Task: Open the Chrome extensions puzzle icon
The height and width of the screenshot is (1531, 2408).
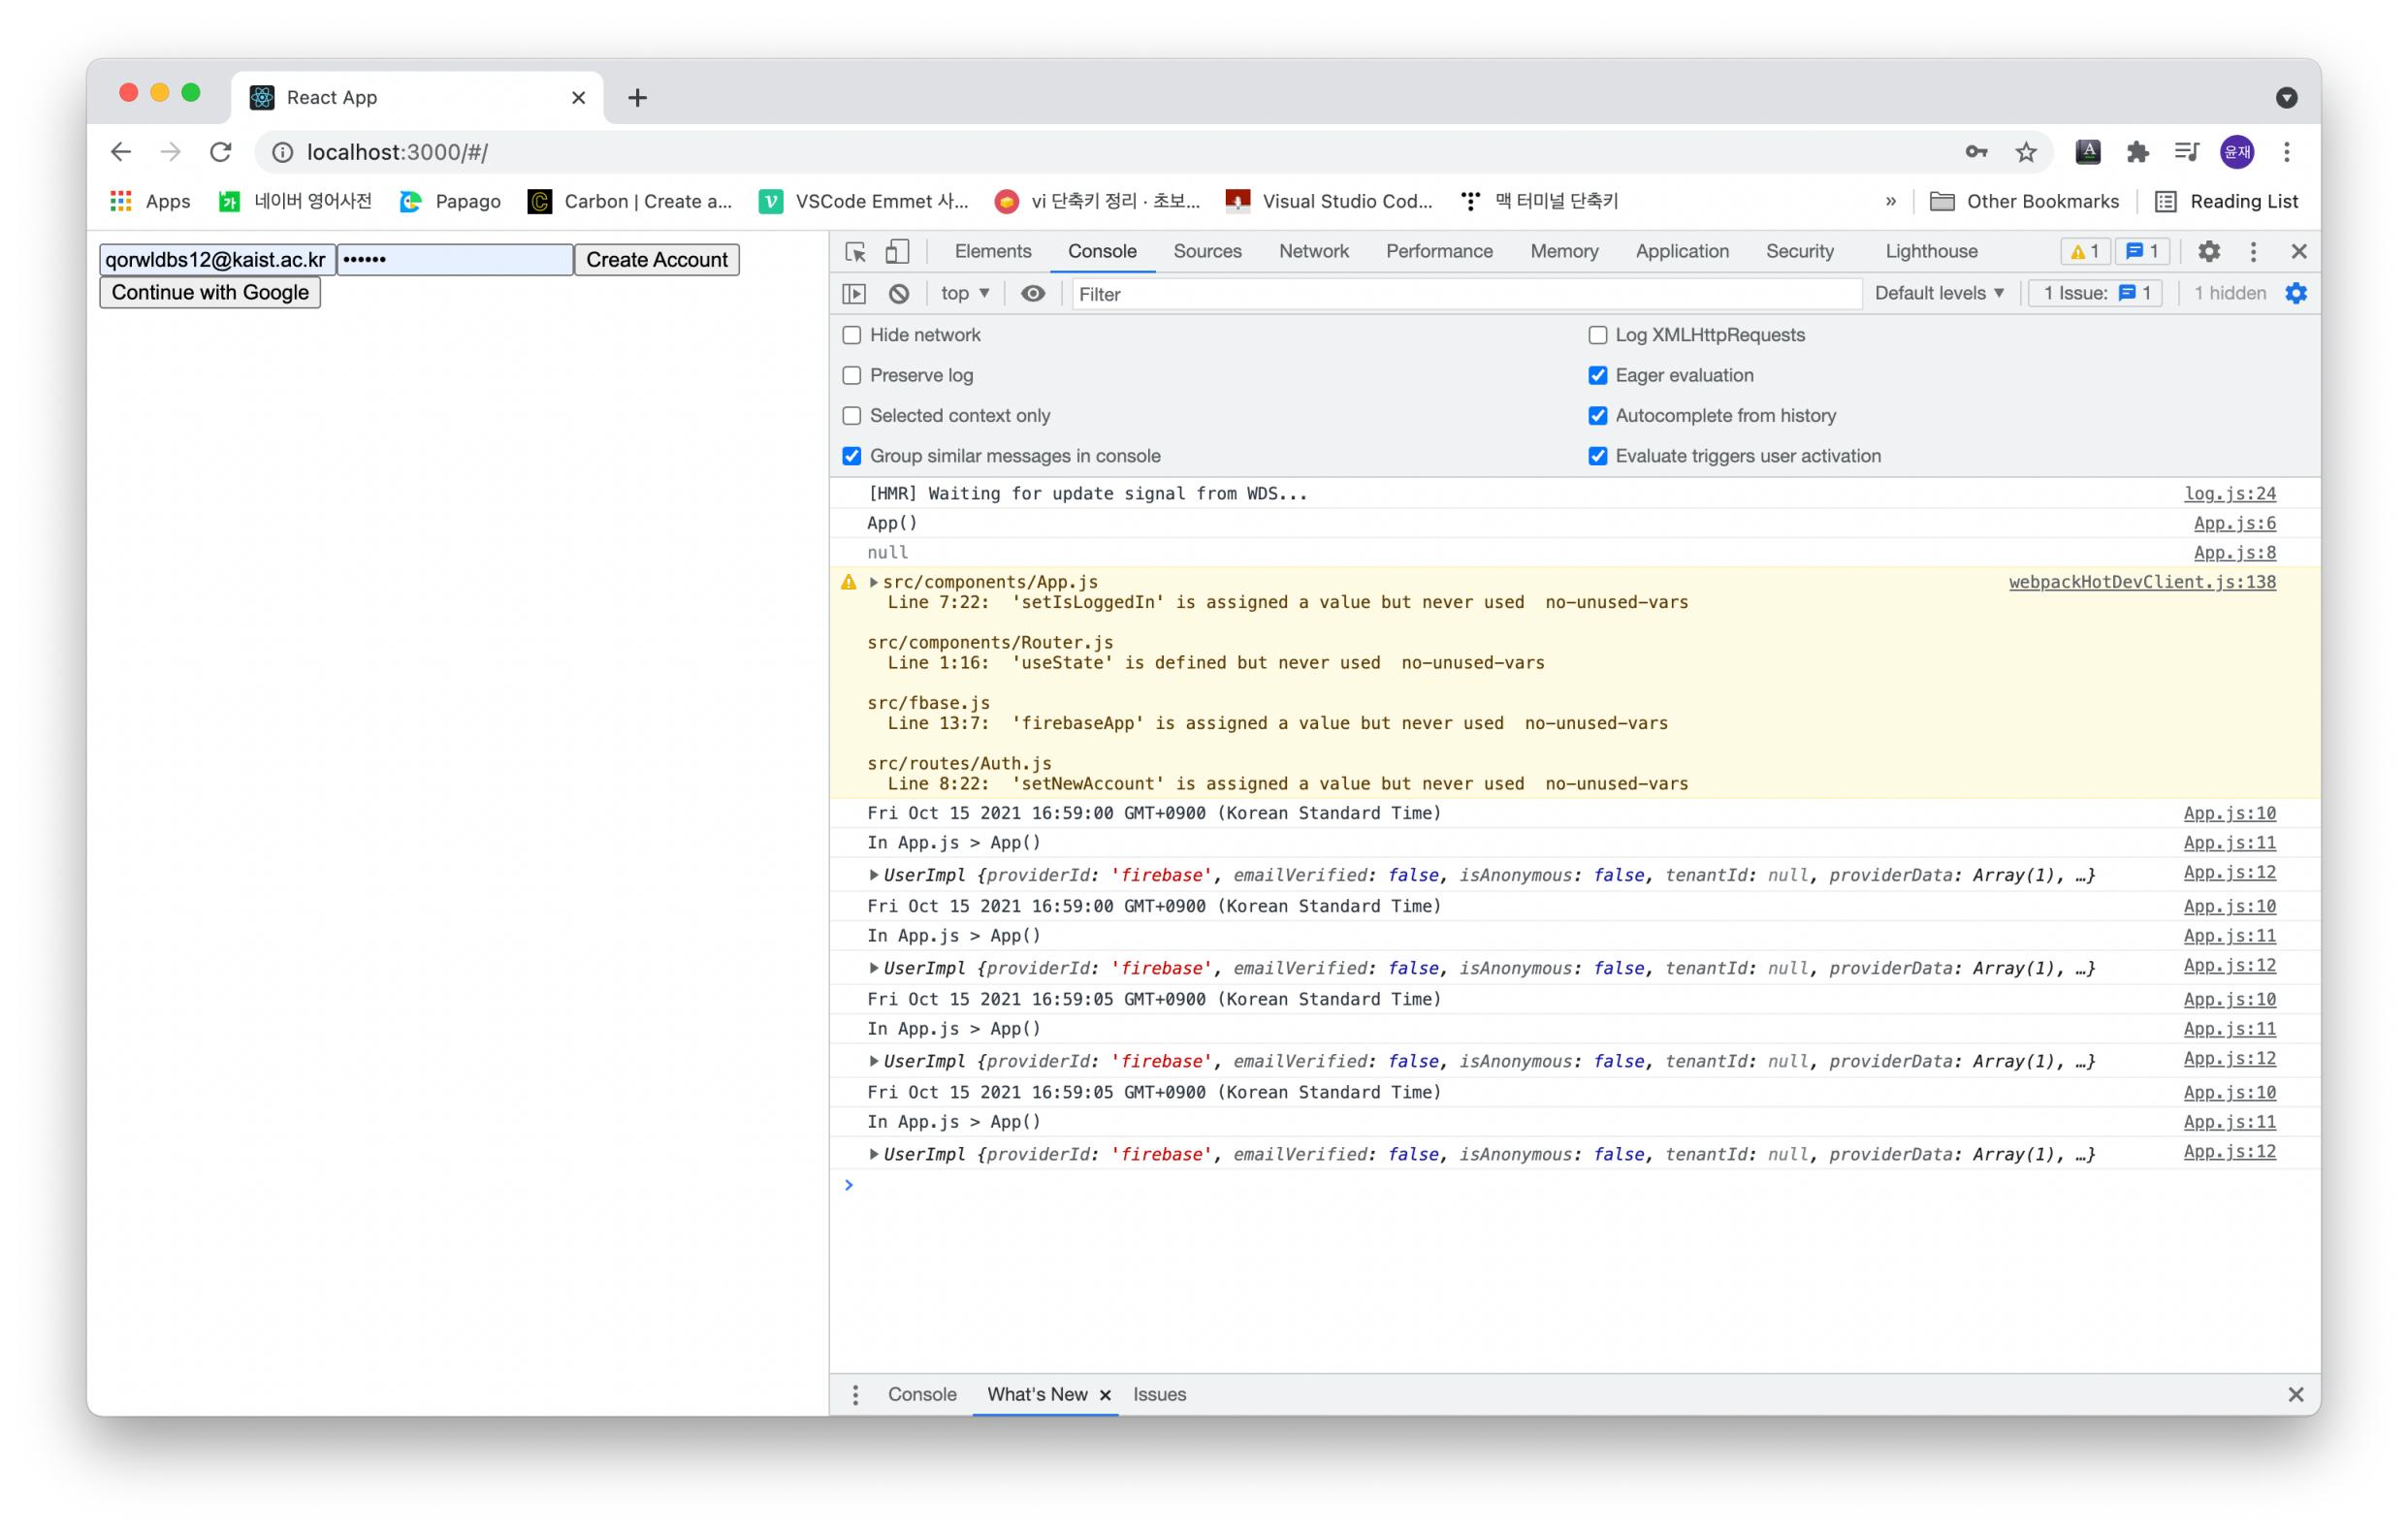Action: click(2137, 152)
